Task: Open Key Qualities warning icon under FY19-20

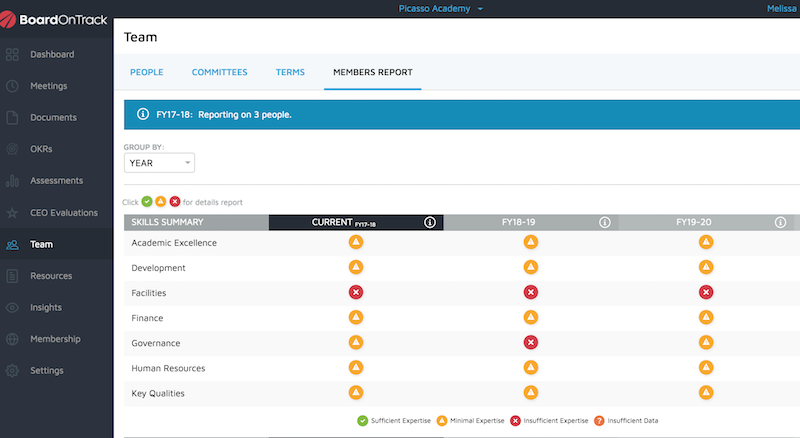Action: coord(706,393)
